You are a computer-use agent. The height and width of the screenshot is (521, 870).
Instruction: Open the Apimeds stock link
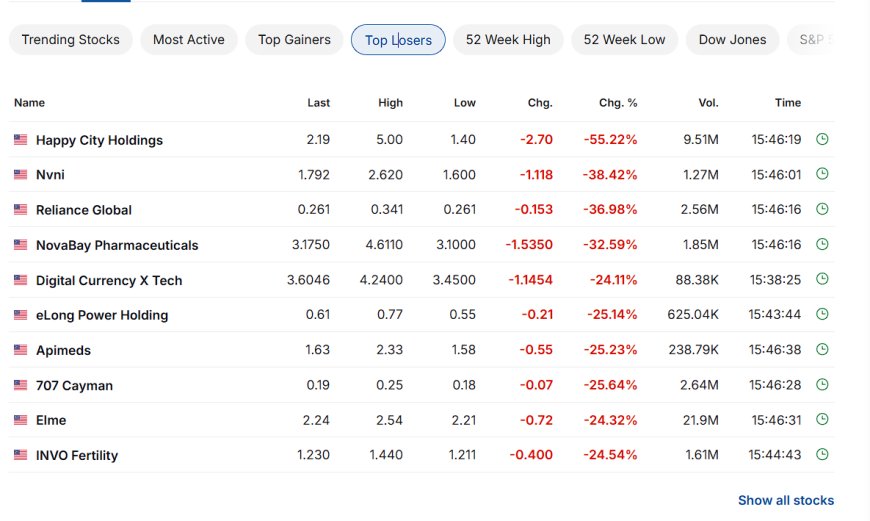pos(63,350)
